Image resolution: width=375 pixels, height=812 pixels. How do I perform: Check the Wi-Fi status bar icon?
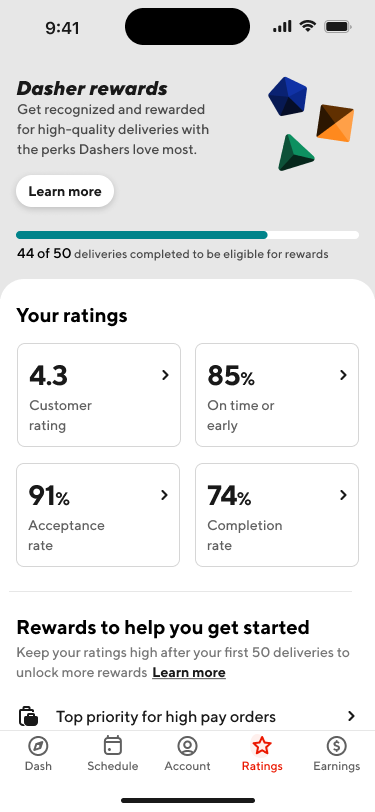[308, 26]
